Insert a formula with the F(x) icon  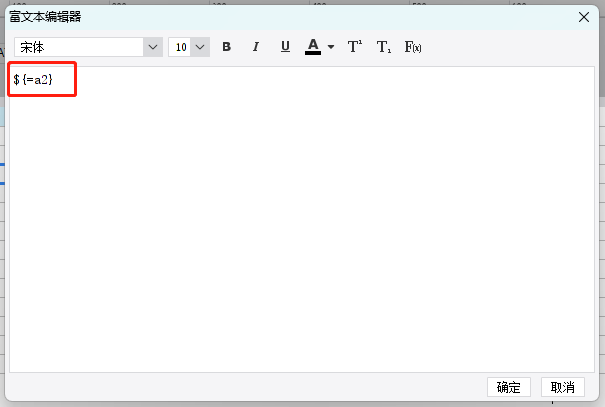click(x=412, y=47)
